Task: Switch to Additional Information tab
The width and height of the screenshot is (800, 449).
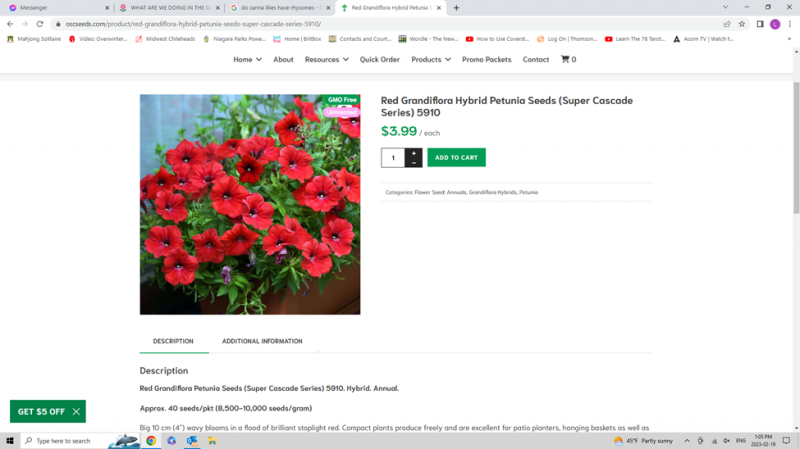Action: [x=262, y=342]
